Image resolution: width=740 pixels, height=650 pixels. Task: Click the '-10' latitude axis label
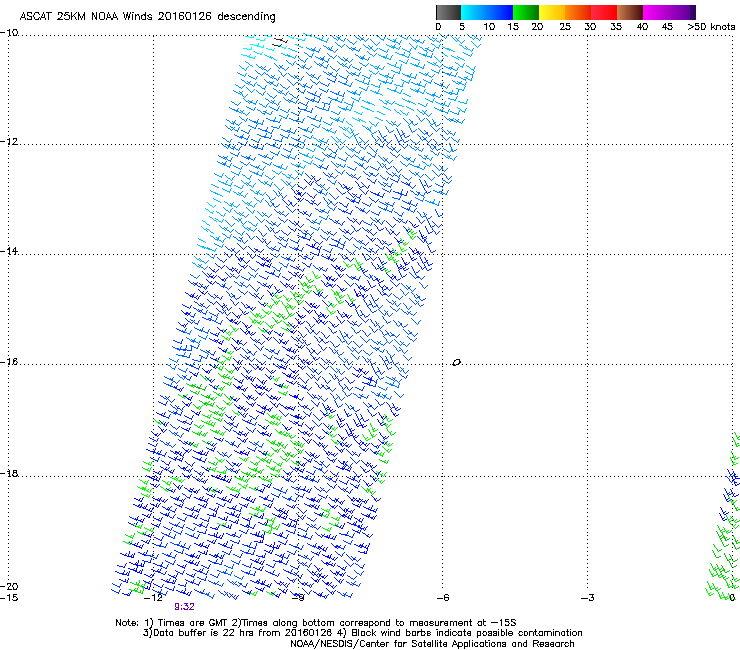click(9, 32)
